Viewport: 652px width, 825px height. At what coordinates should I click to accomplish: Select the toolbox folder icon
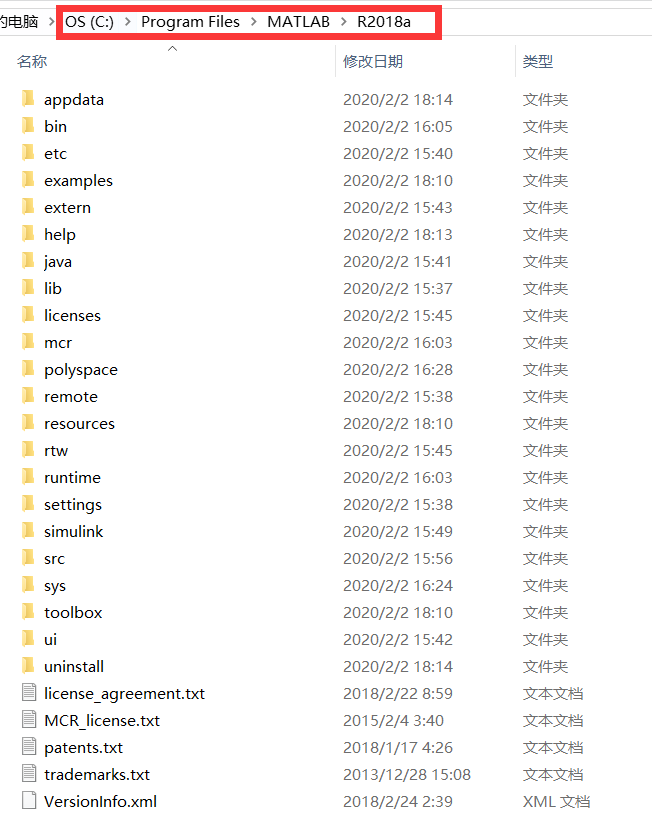[x=28, y=612]
